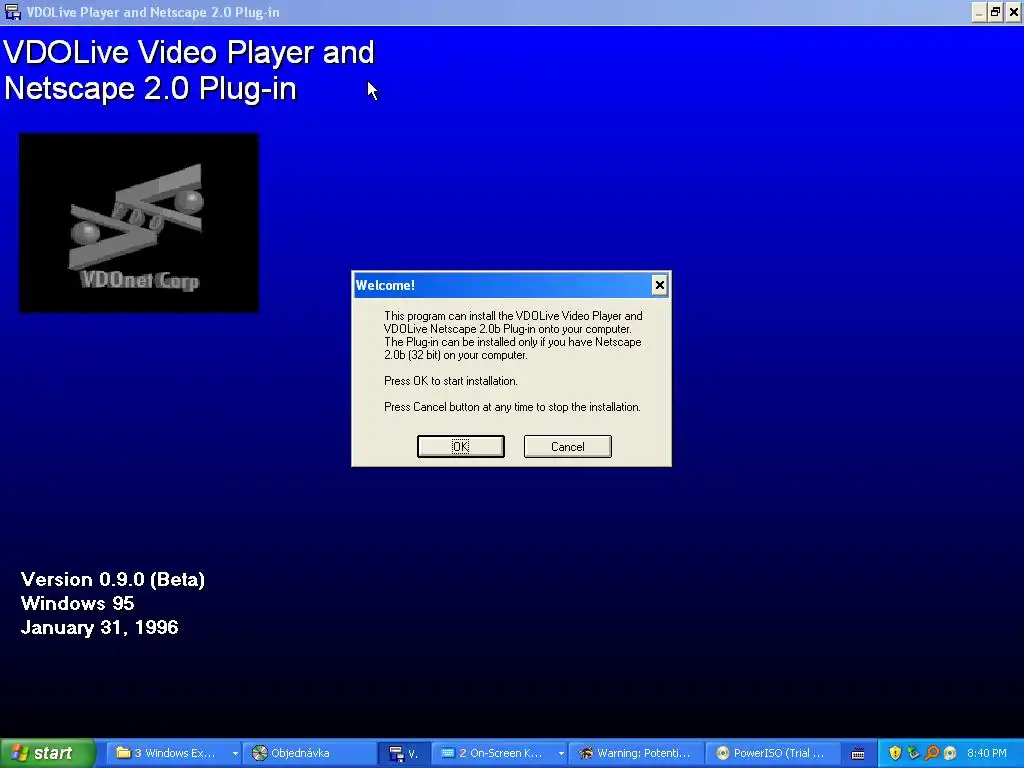Switch to the Objednávka taskbar window
1024x768 pixels.
coord(311,753)
